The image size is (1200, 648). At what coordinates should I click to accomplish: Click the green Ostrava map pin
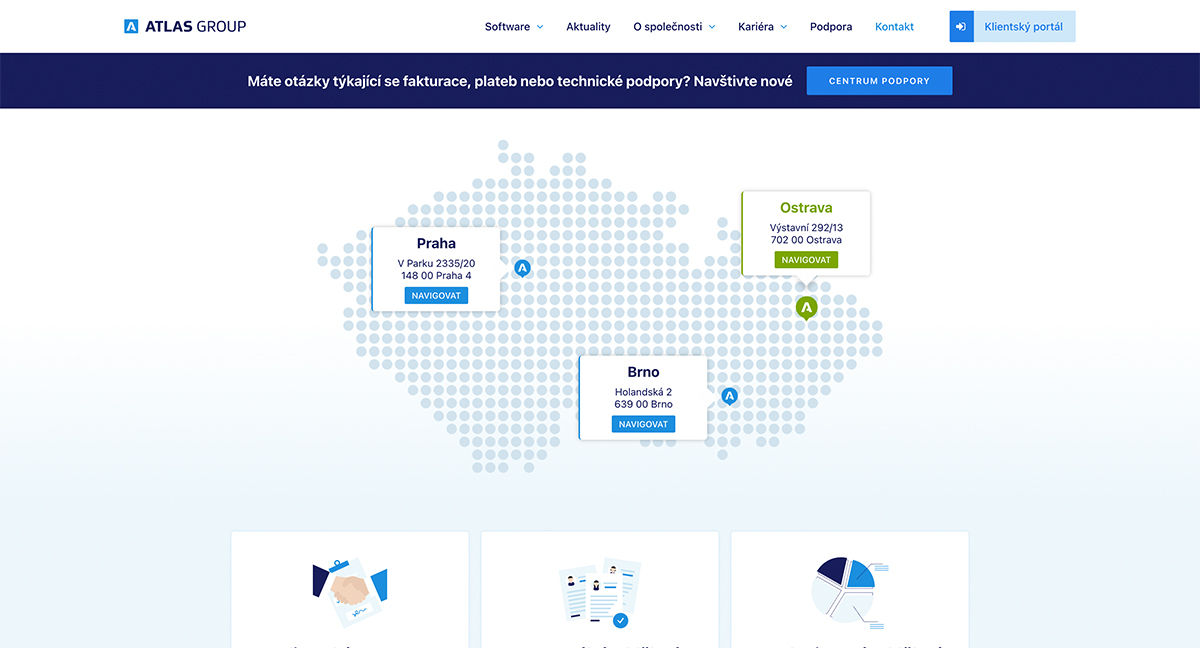(806, 307)
